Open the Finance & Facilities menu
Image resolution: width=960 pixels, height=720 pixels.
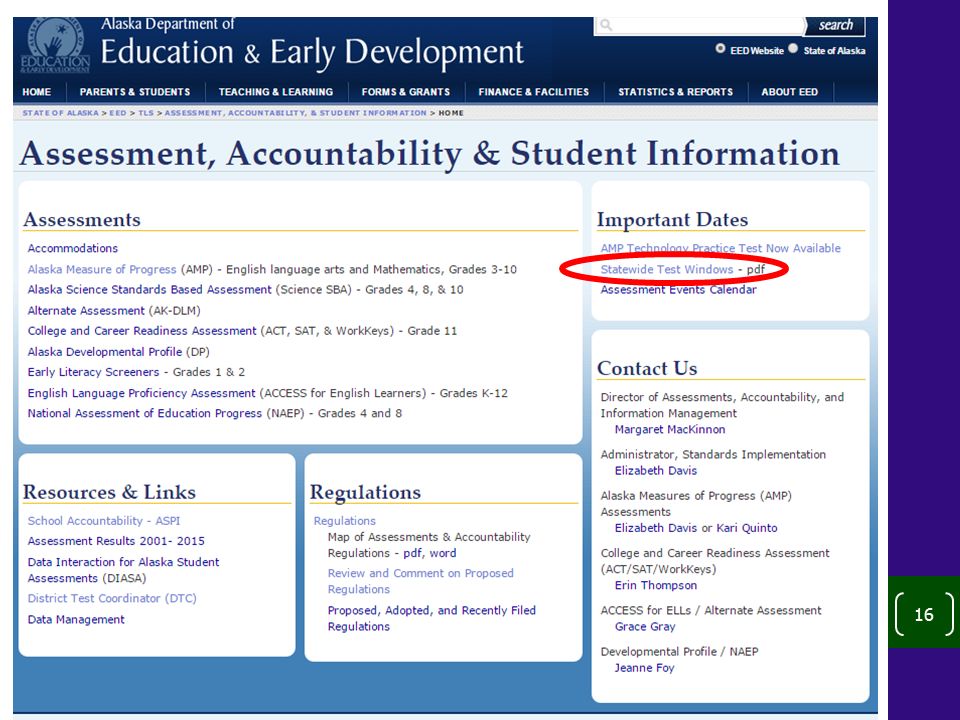[534, 92]
